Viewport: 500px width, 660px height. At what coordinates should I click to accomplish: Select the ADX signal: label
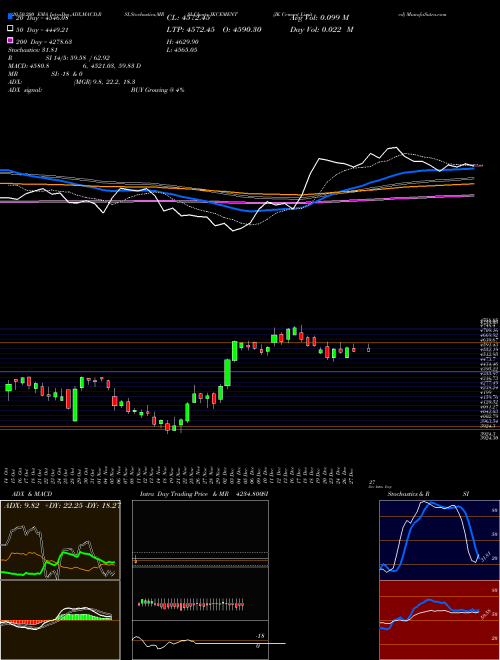click(25, 90)
